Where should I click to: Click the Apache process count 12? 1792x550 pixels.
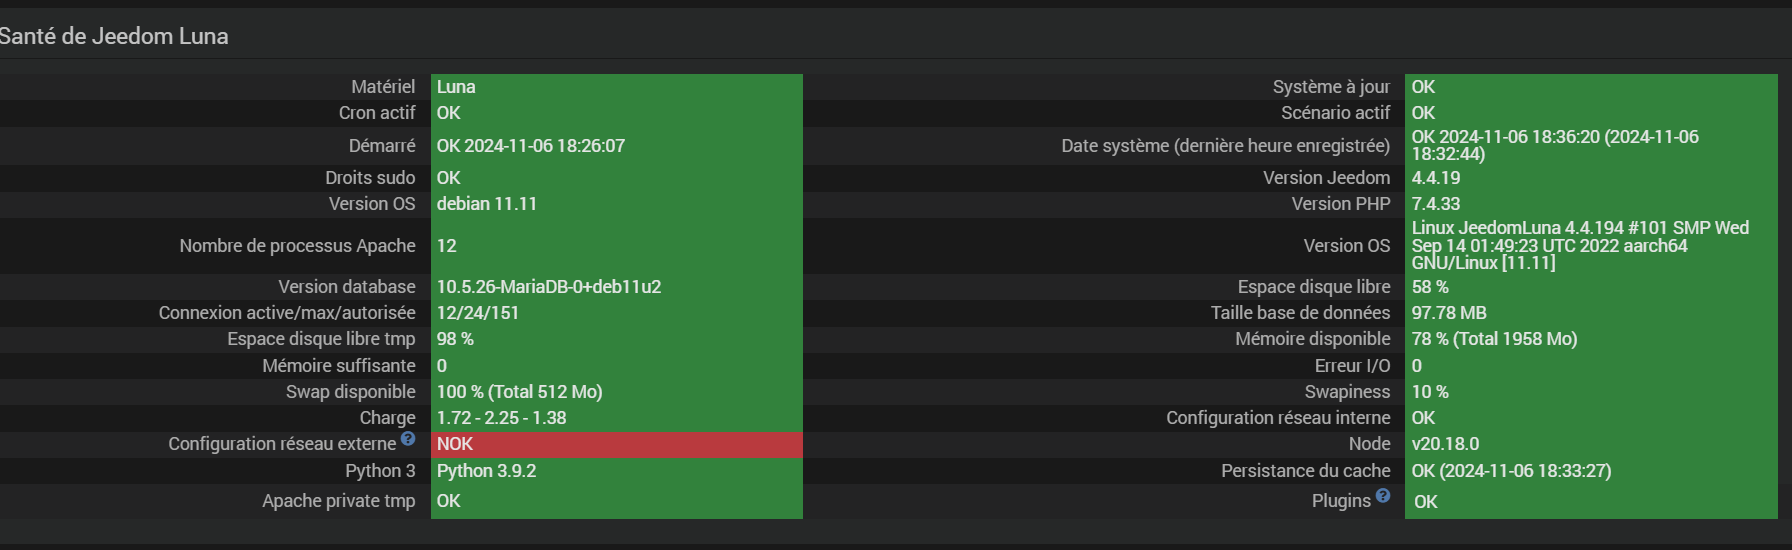click(x=447, y=246)
